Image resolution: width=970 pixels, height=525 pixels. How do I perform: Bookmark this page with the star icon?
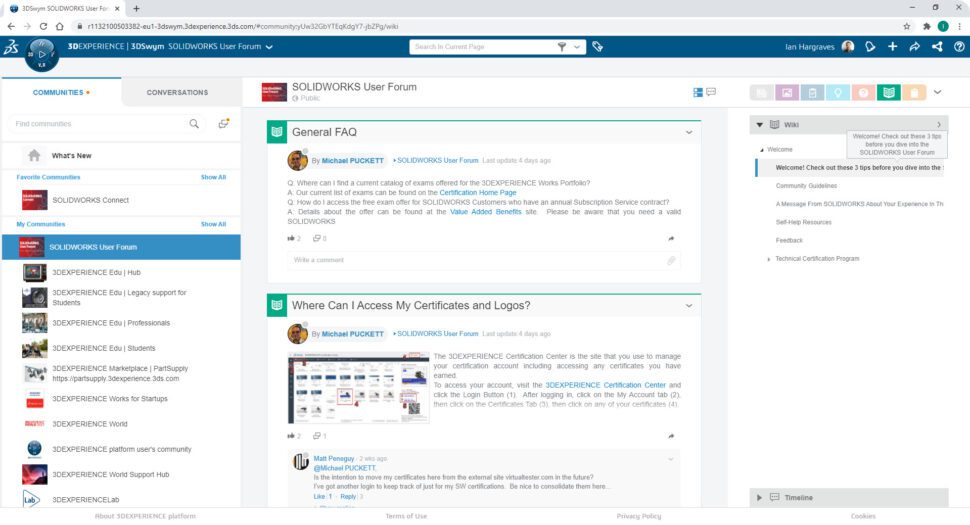[907, 26]
